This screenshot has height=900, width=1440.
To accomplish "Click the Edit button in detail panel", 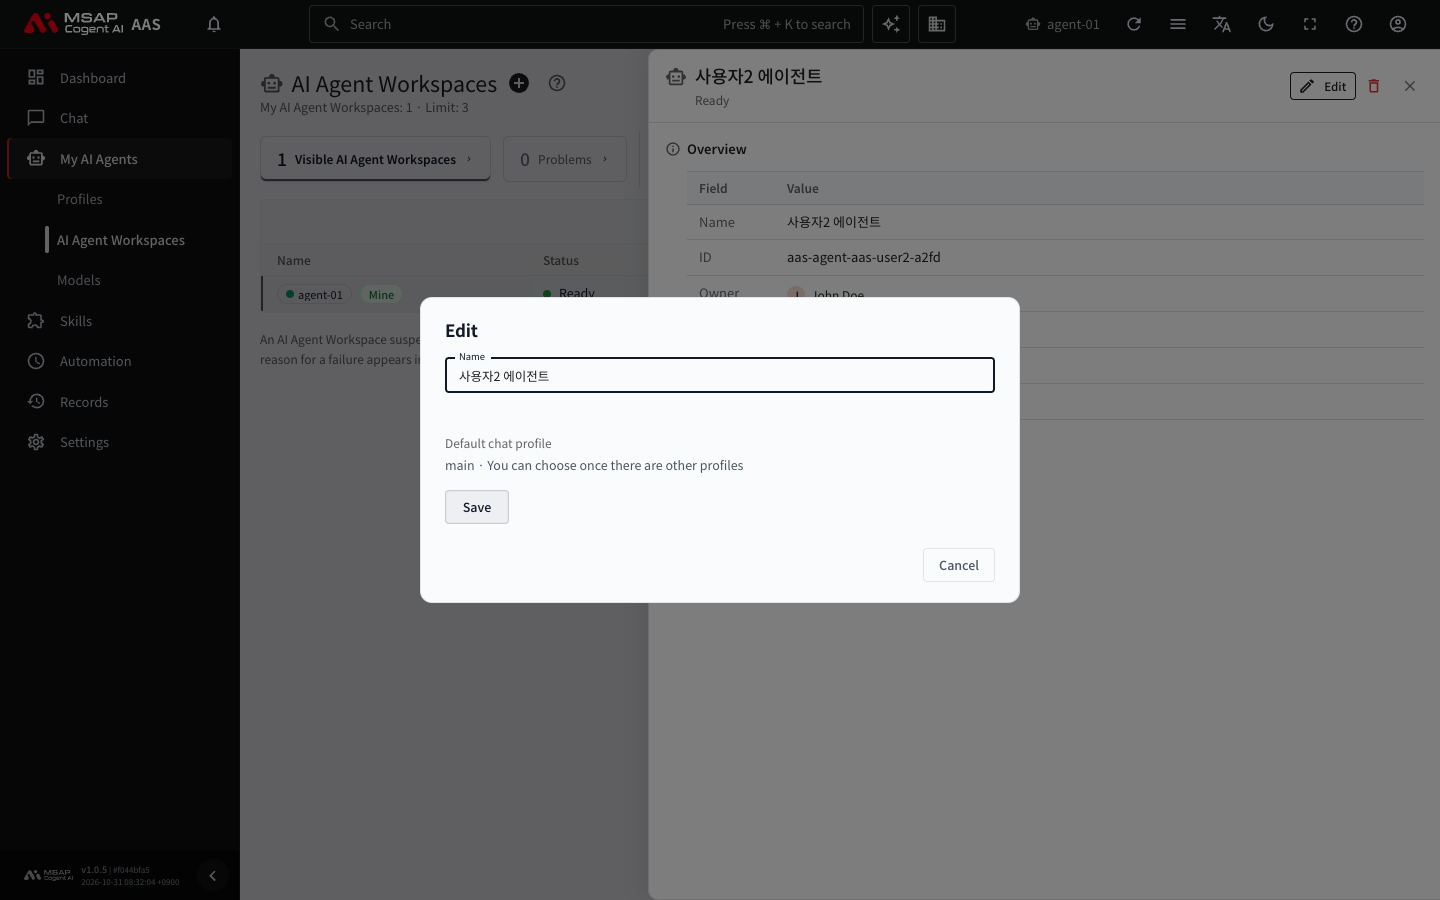I will [x=1323, y=86].
